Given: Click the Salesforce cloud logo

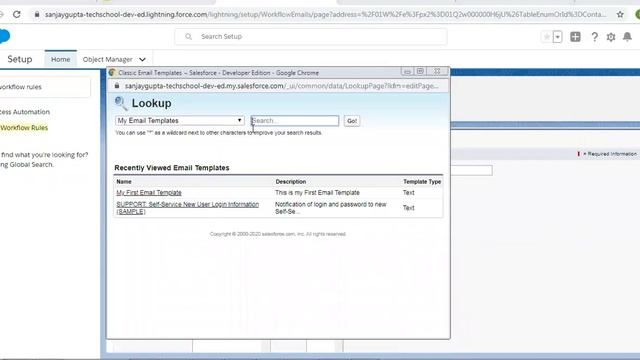Looking at the screenshot, I should click(4, 36).
